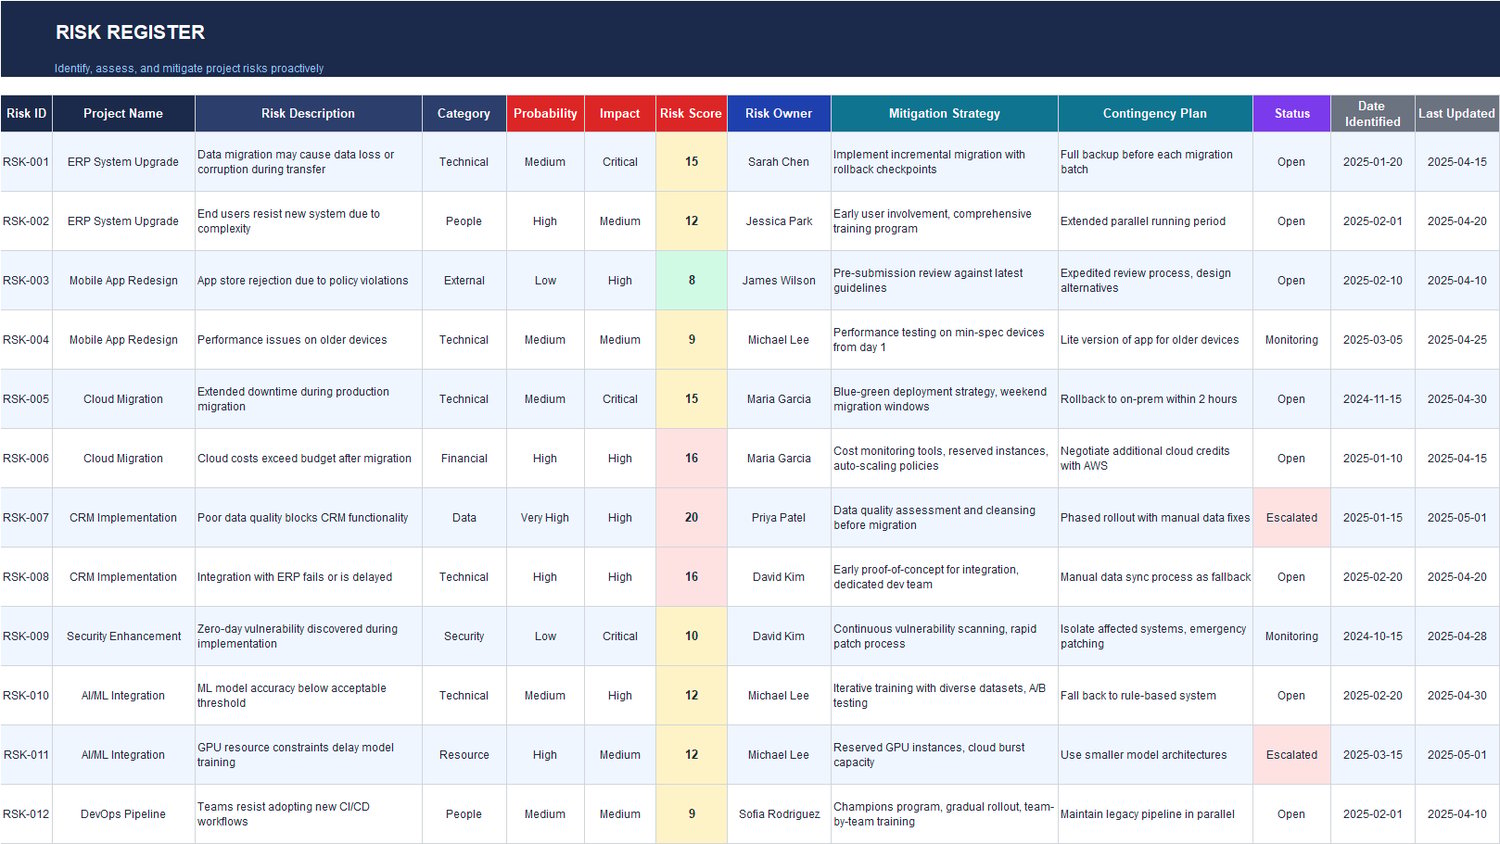Select the Risk ID column header

[26, 113]
